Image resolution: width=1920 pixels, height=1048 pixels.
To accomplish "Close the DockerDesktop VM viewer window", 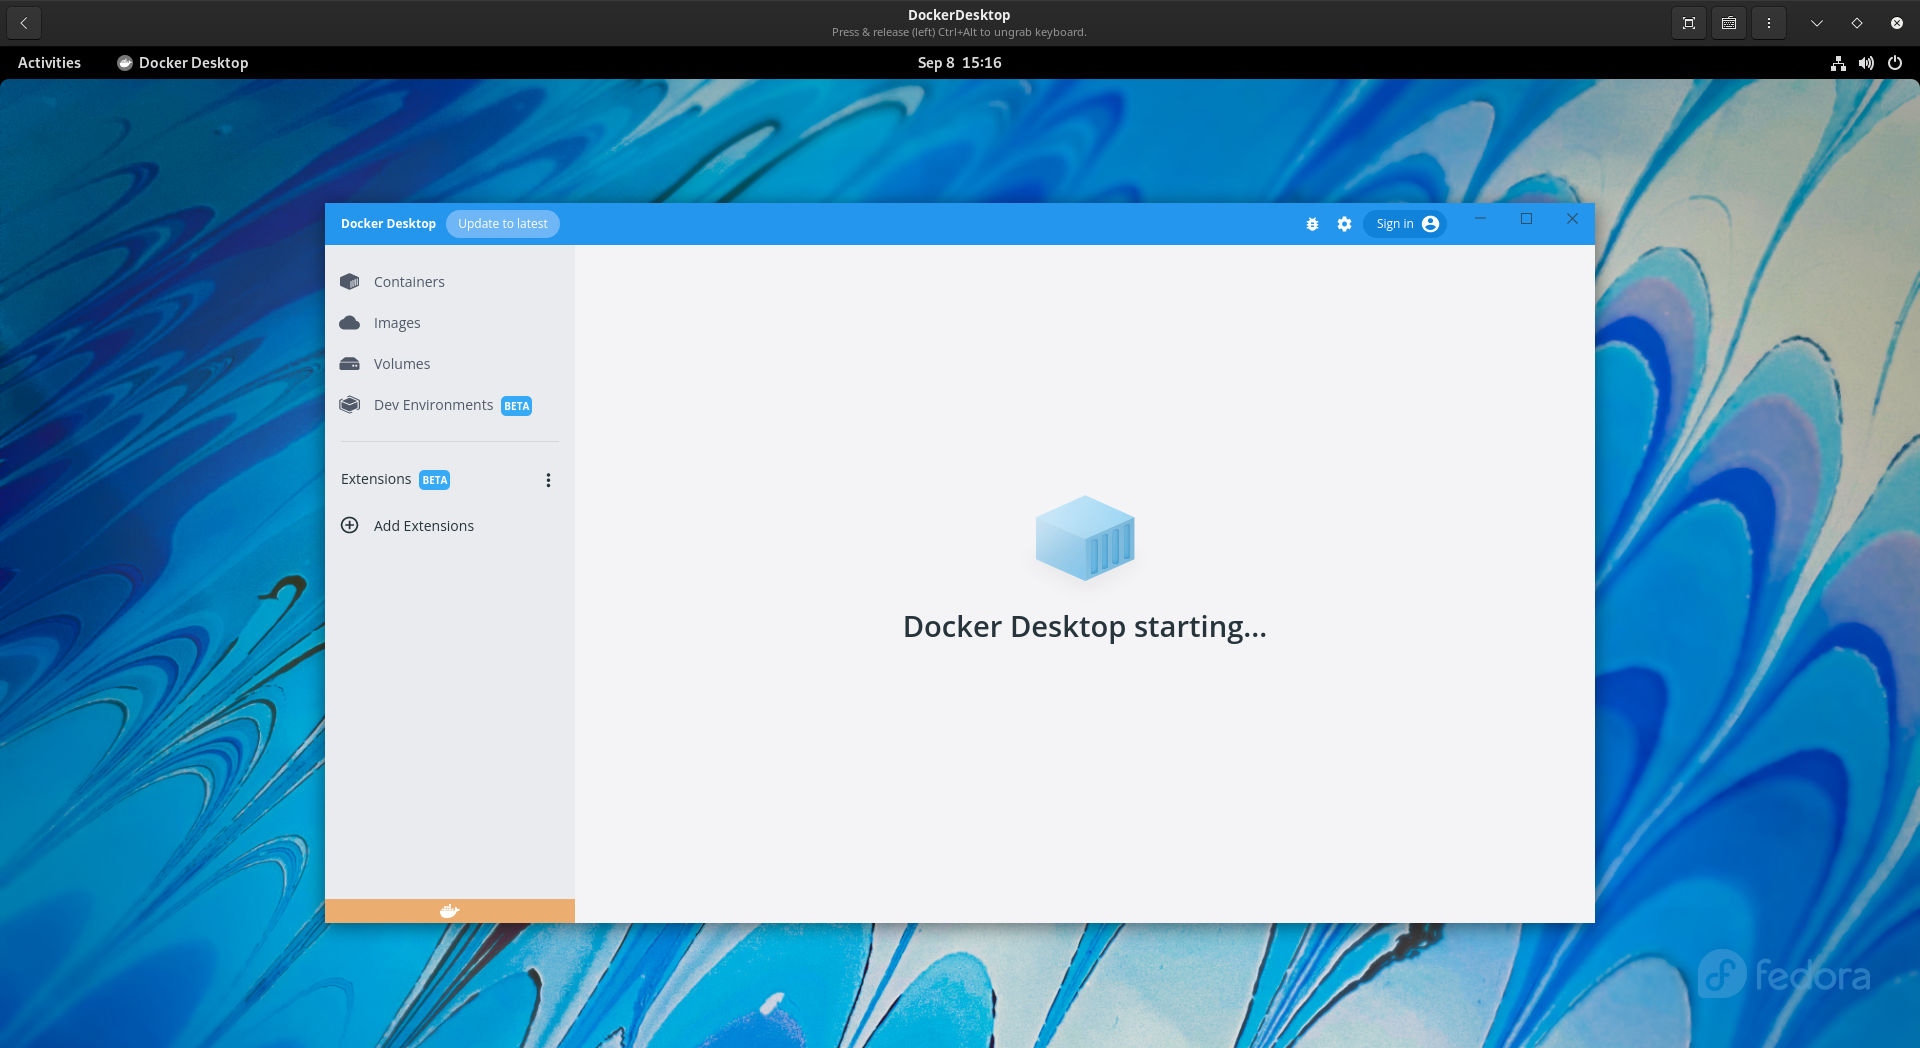I will point(1897,23).
